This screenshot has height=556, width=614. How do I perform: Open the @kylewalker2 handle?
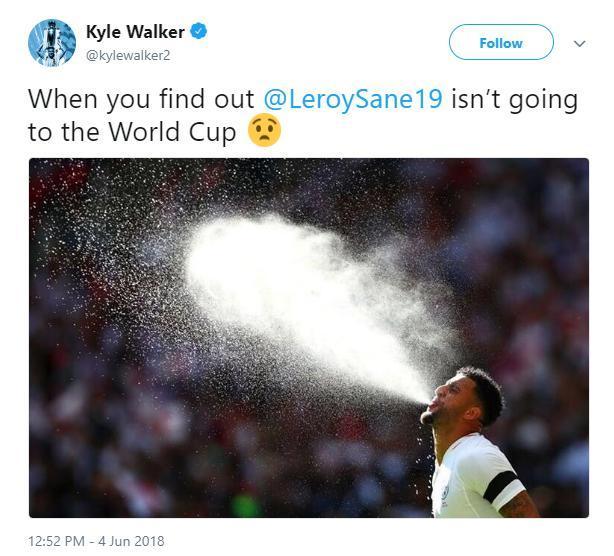point(128,56)
